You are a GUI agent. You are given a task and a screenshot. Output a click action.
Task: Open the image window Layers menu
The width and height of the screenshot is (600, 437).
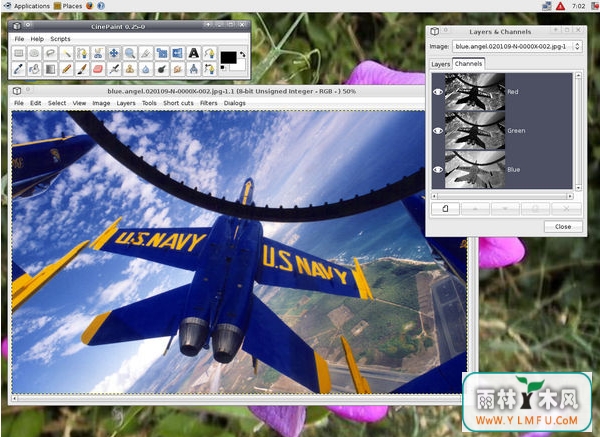[126, 103]
